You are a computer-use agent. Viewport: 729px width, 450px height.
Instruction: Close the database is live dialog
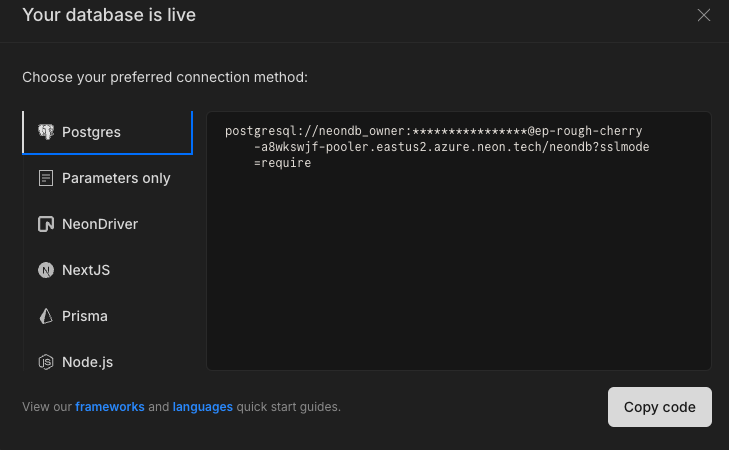[704, 15]
